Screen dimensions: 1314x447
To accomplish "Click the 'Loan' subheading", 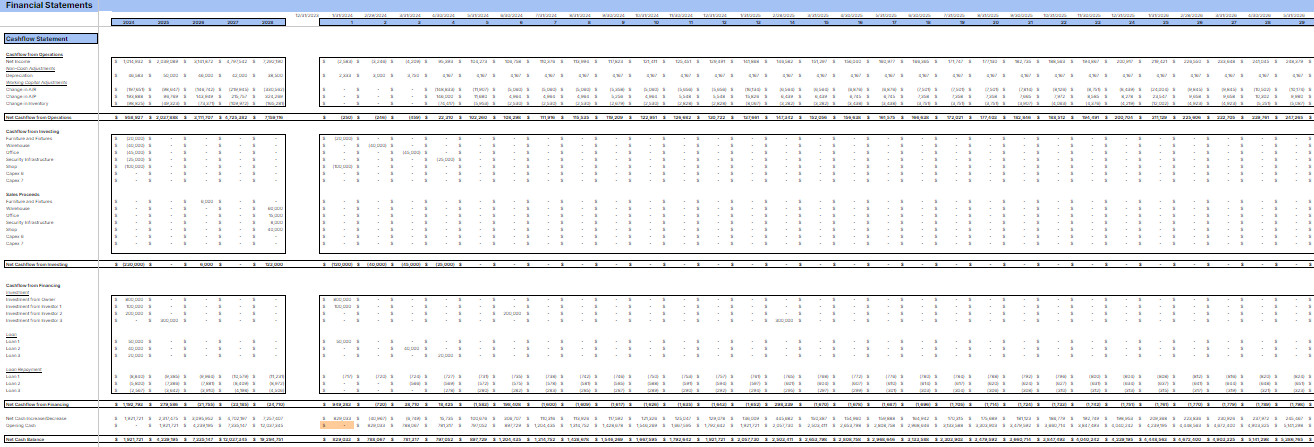I will (11, 334).
